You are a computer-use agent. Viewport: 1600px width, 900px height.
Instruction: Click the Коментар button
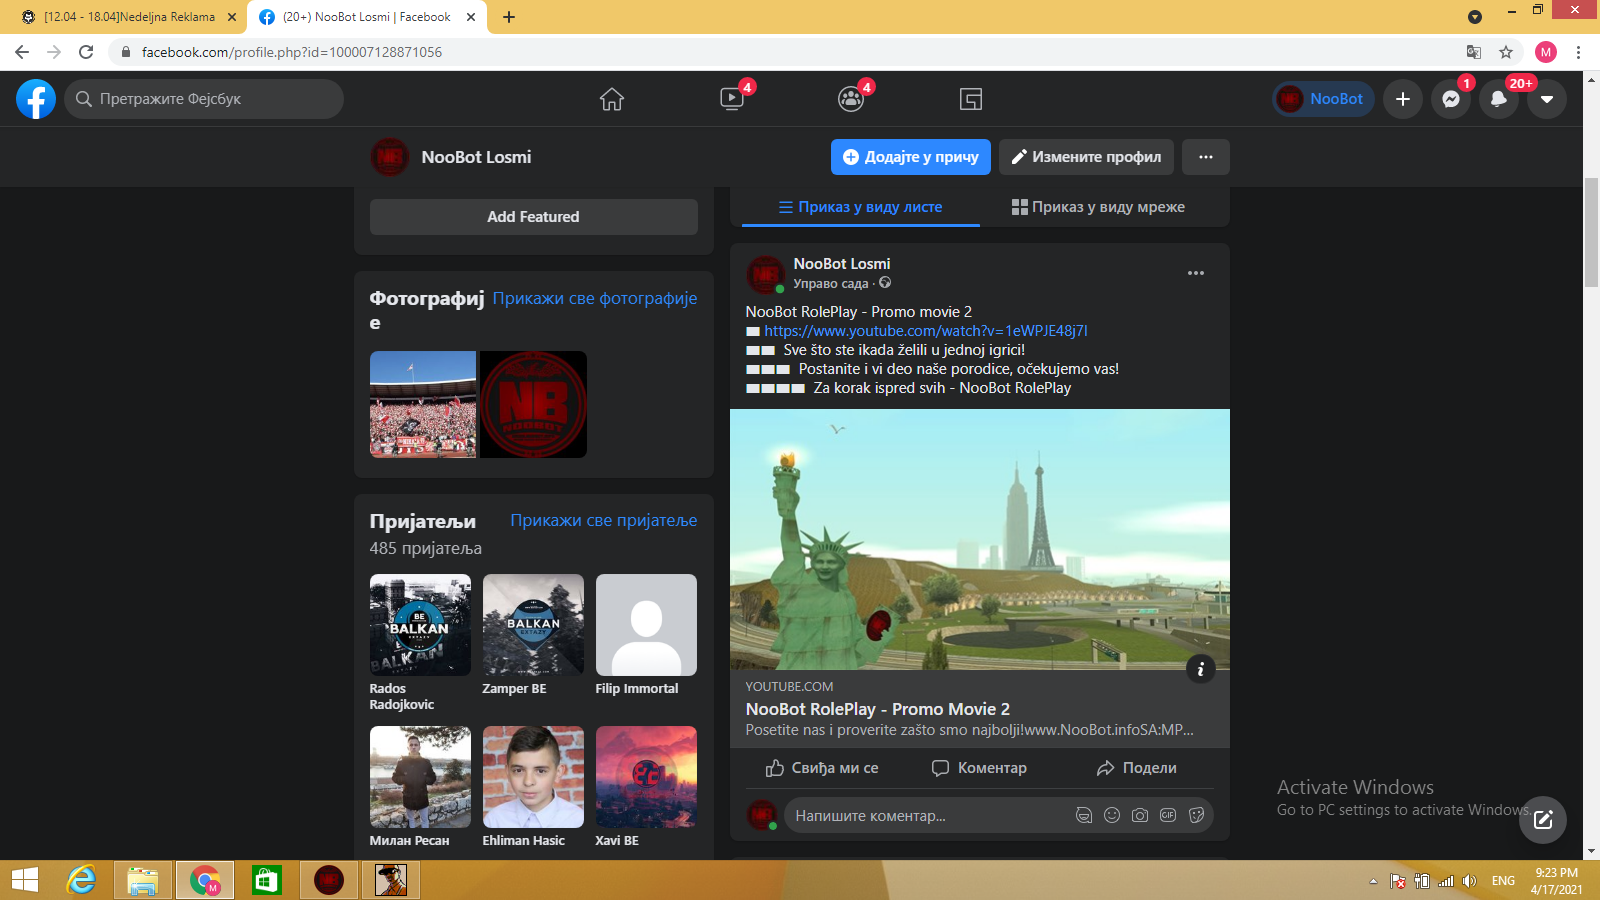tap(979, 768)
